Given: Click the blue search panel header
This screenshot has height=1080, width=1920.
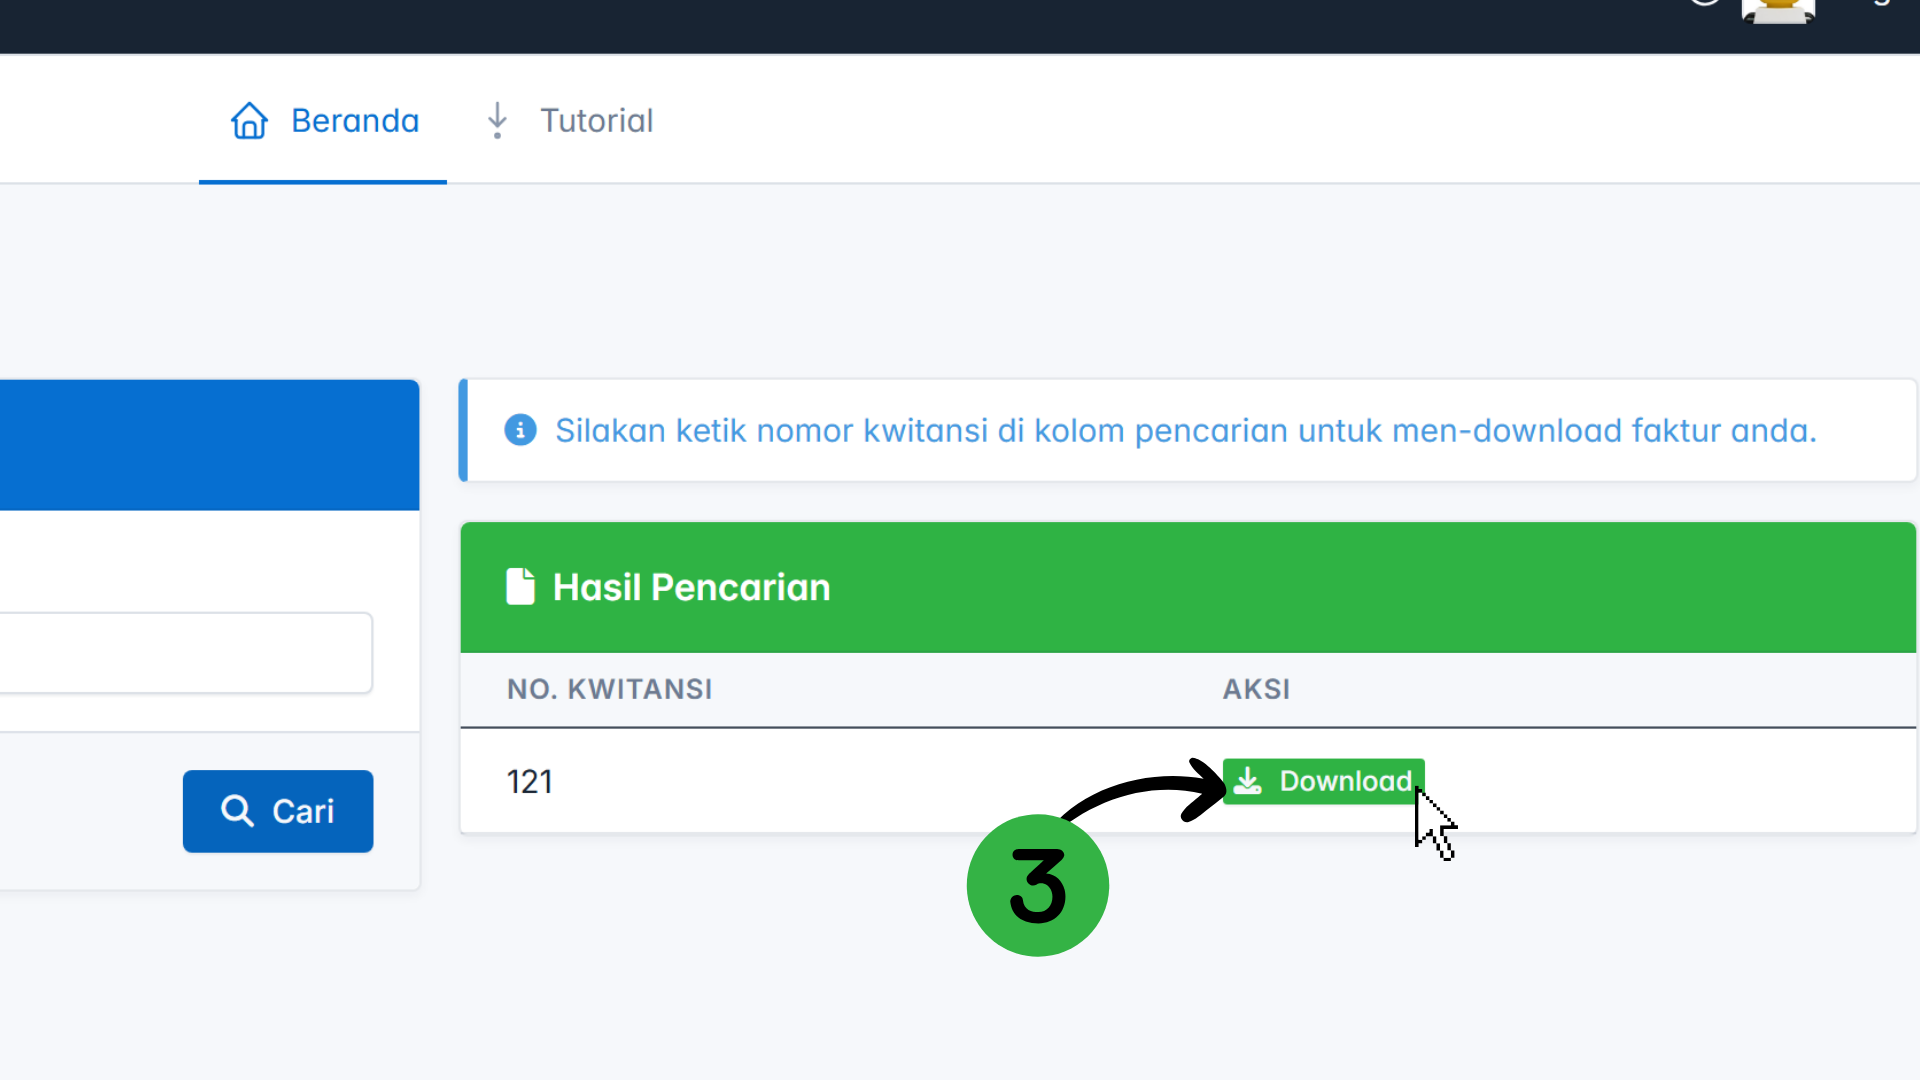Looking at the screenshot, I should pos(209,445).
